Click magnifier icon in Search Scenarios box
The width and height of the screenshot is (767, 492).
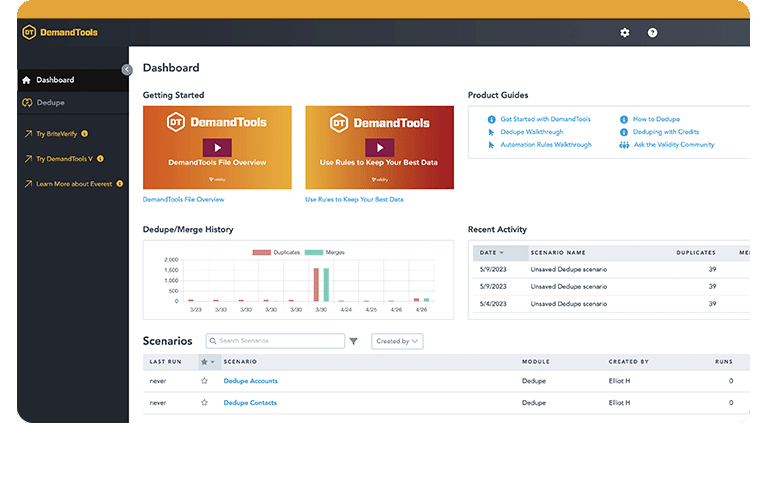point(213,341)
